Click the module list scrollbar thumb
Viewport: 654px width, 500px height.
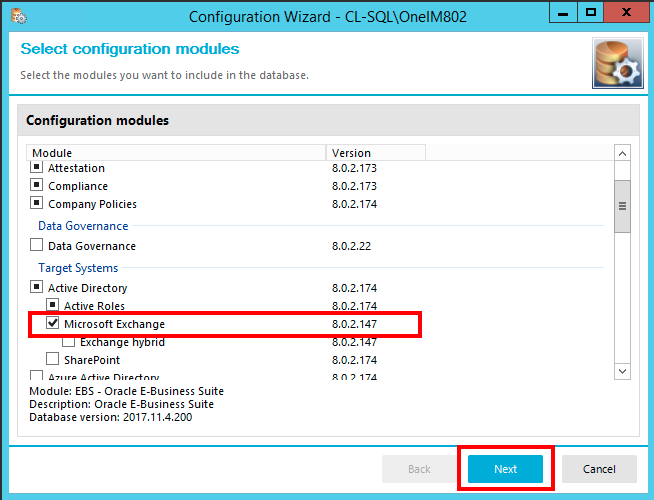tap(622, 206)
